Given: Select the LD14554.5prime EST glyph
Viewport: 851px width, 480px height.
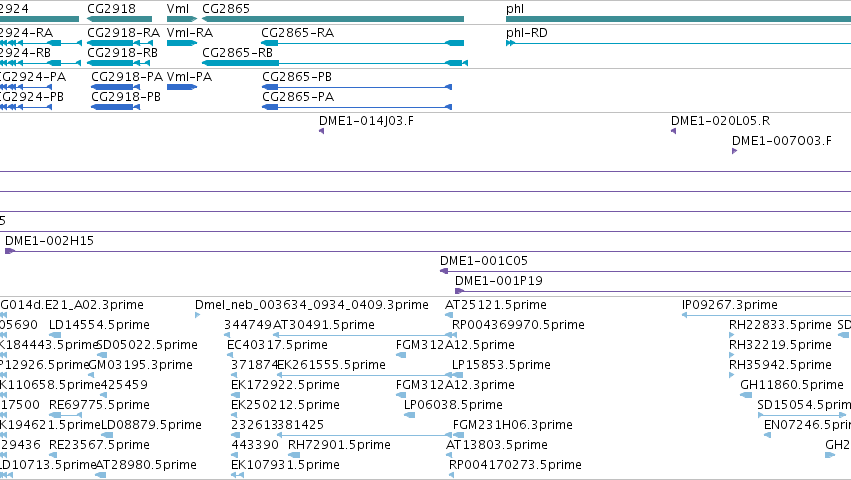Looking at the screenshot, I should coord(55,335).
